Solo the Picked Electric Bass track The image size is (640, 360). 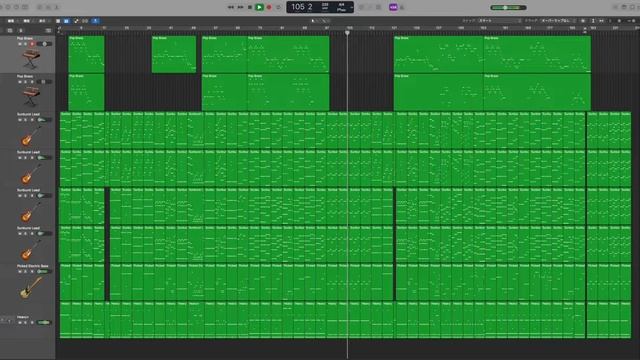[x=25, y=271]
